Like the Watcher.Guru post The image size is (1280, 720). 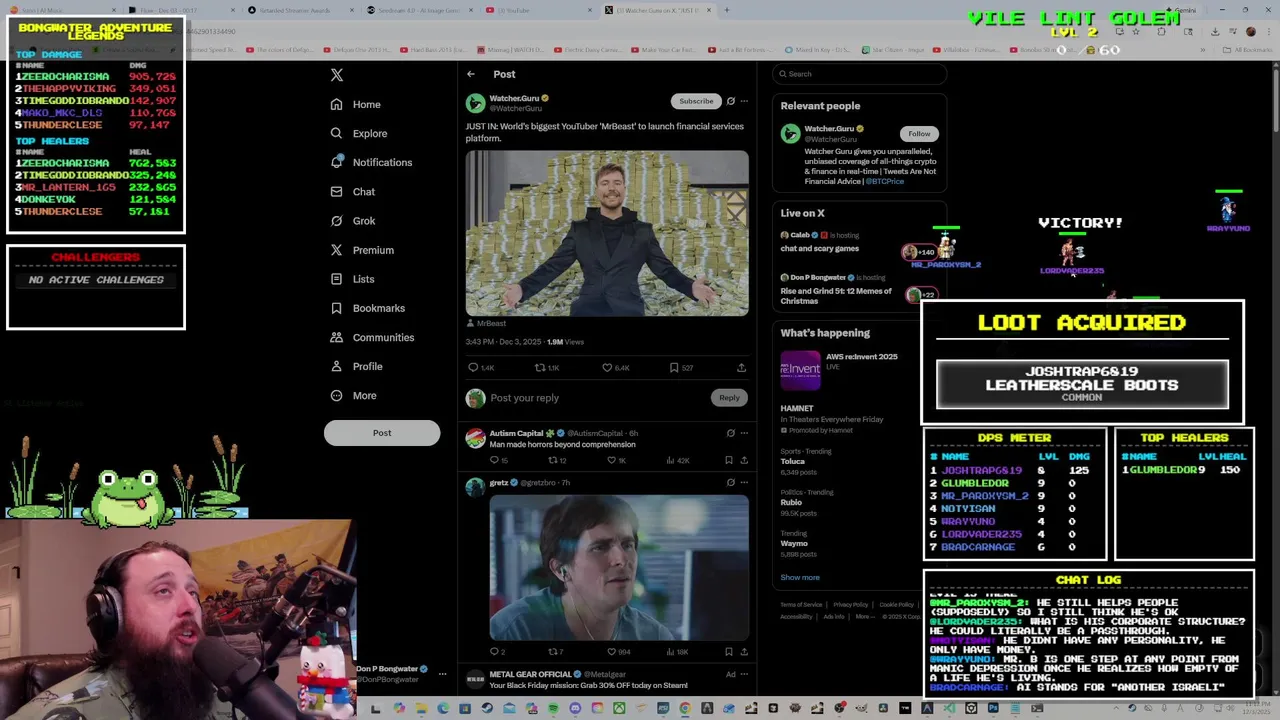pyautogui.click(x=607, y=368)
